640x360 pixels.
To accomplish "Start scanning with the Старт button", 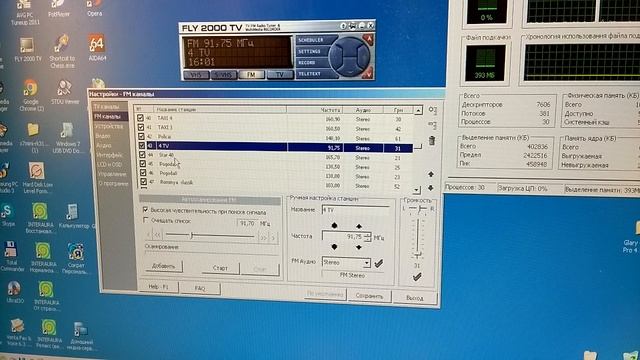I will point(220,268).
